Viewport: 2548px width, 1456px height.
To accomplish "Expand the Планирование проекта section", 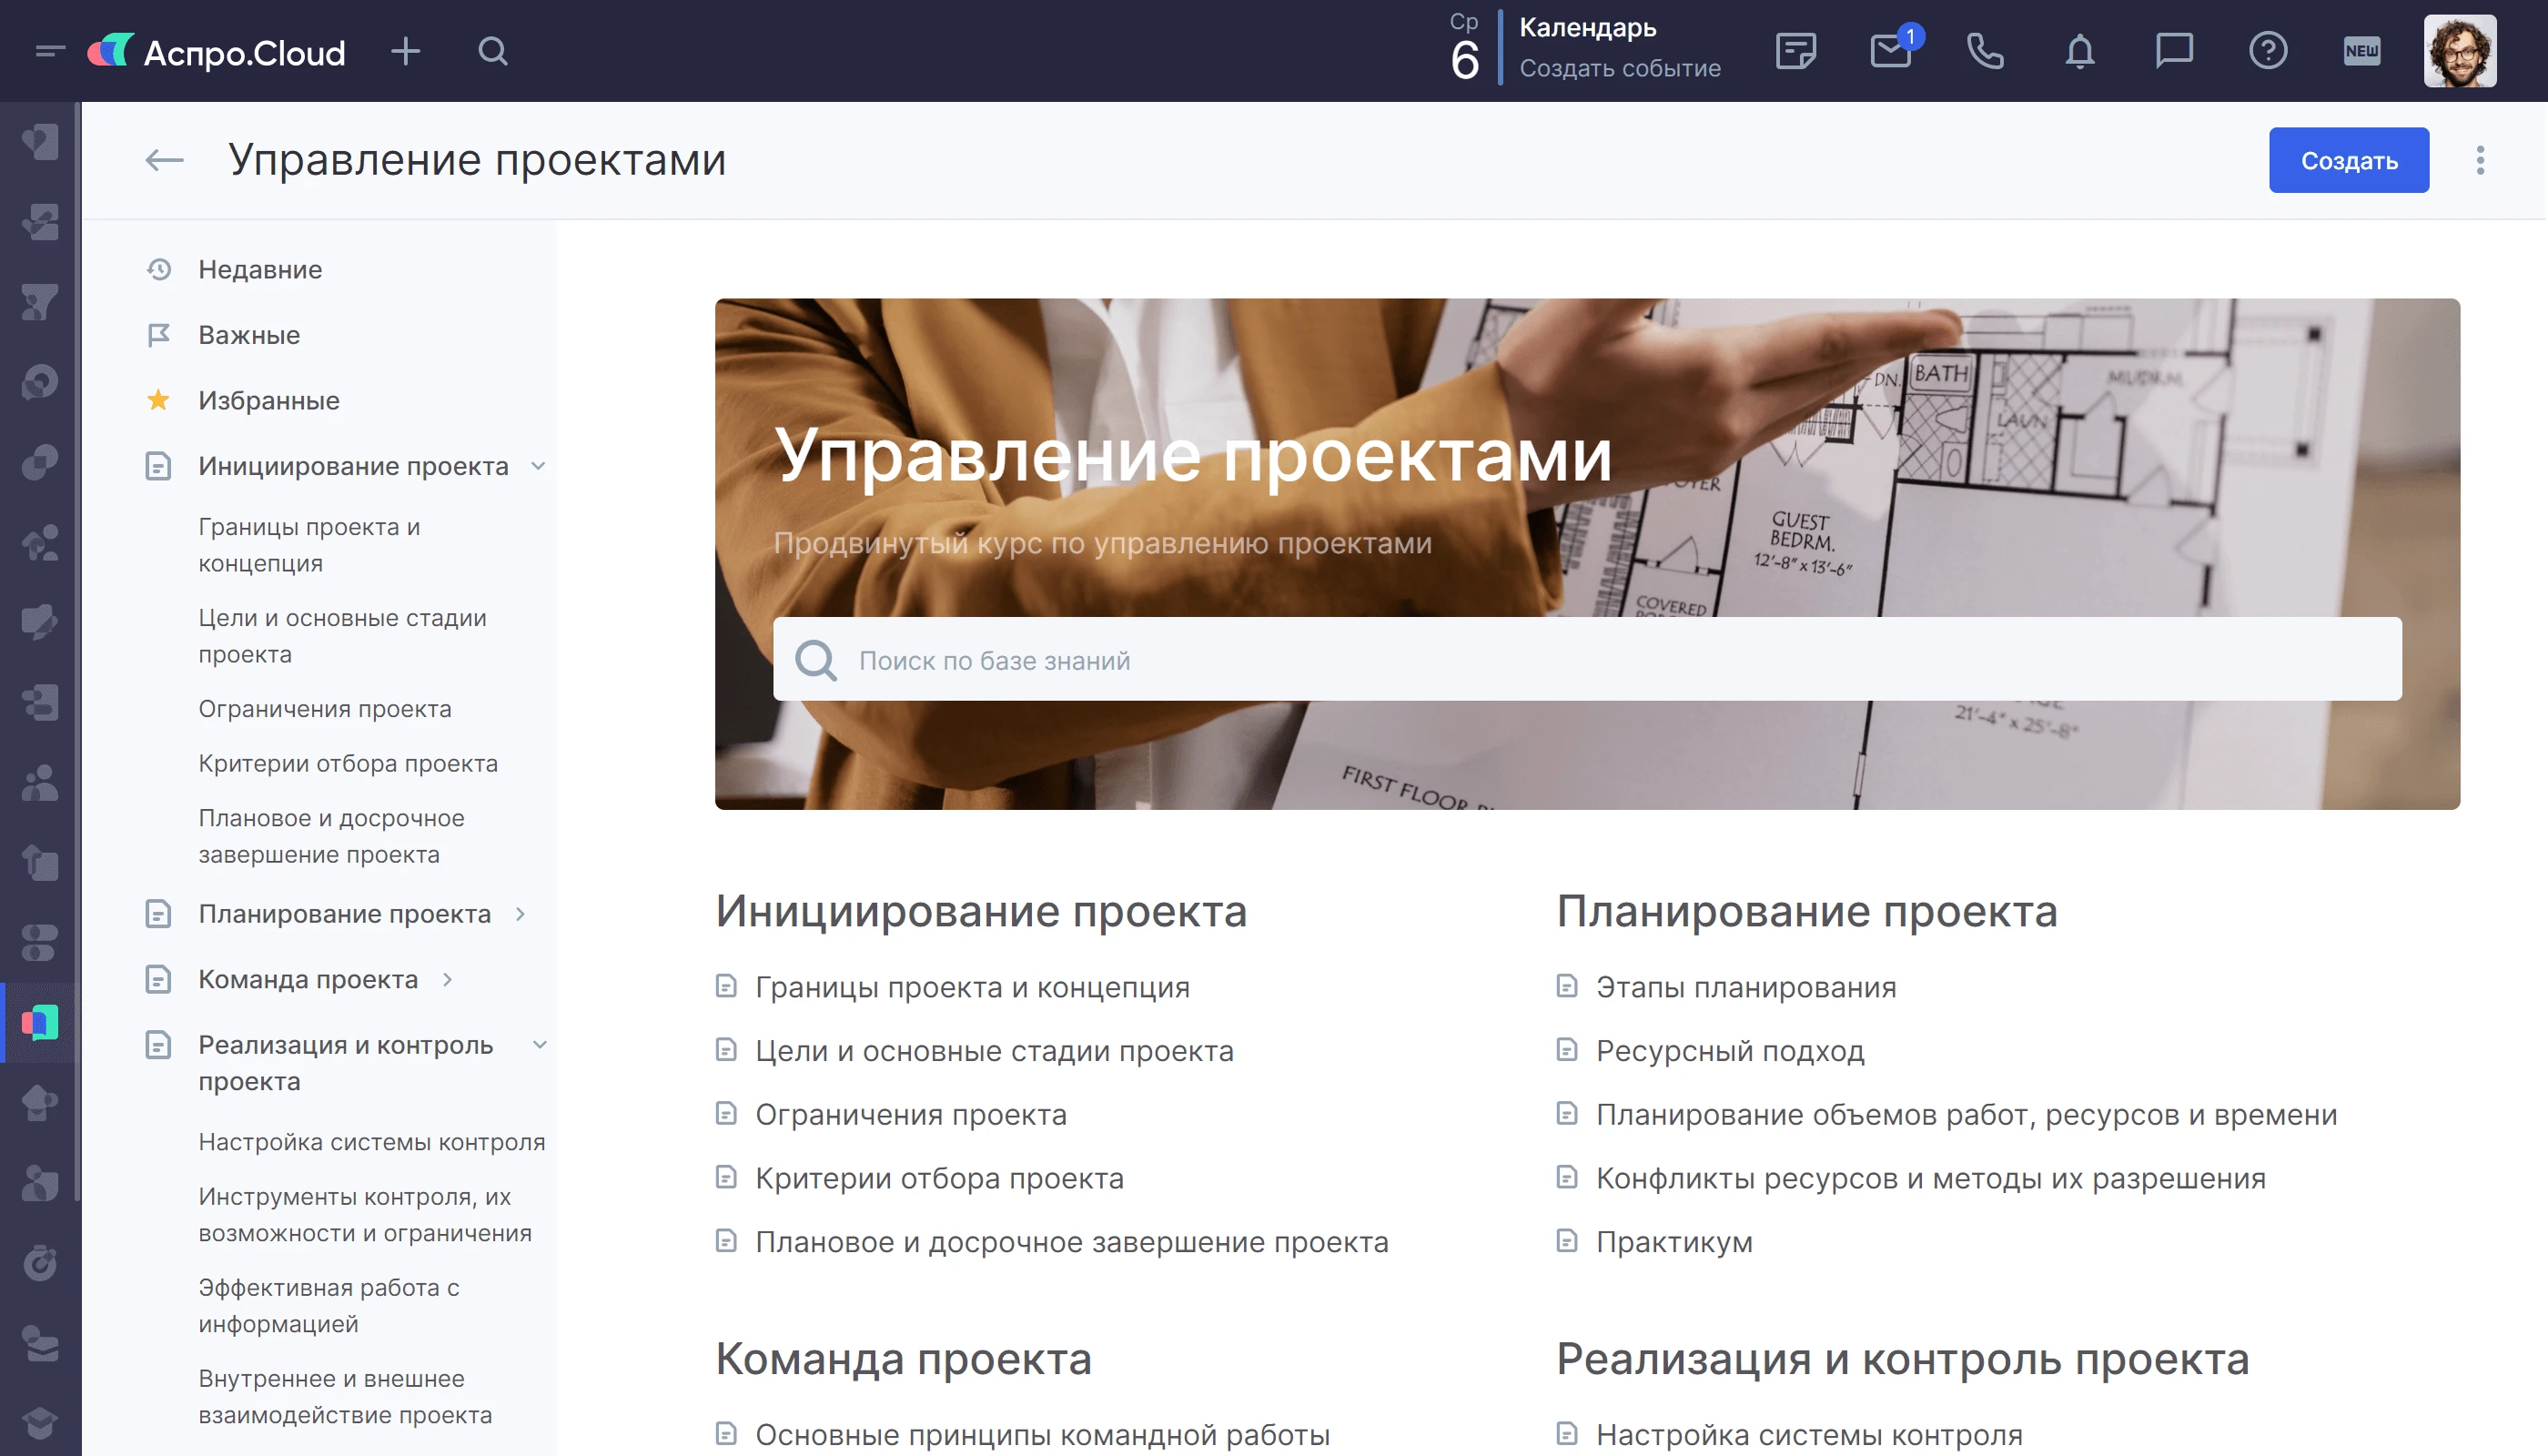I will click(520, 914).
